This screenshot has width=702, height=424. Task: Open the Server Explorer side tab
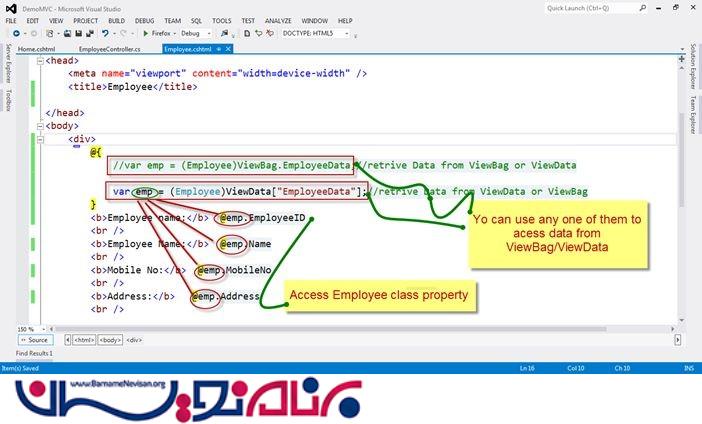[8, 63]
